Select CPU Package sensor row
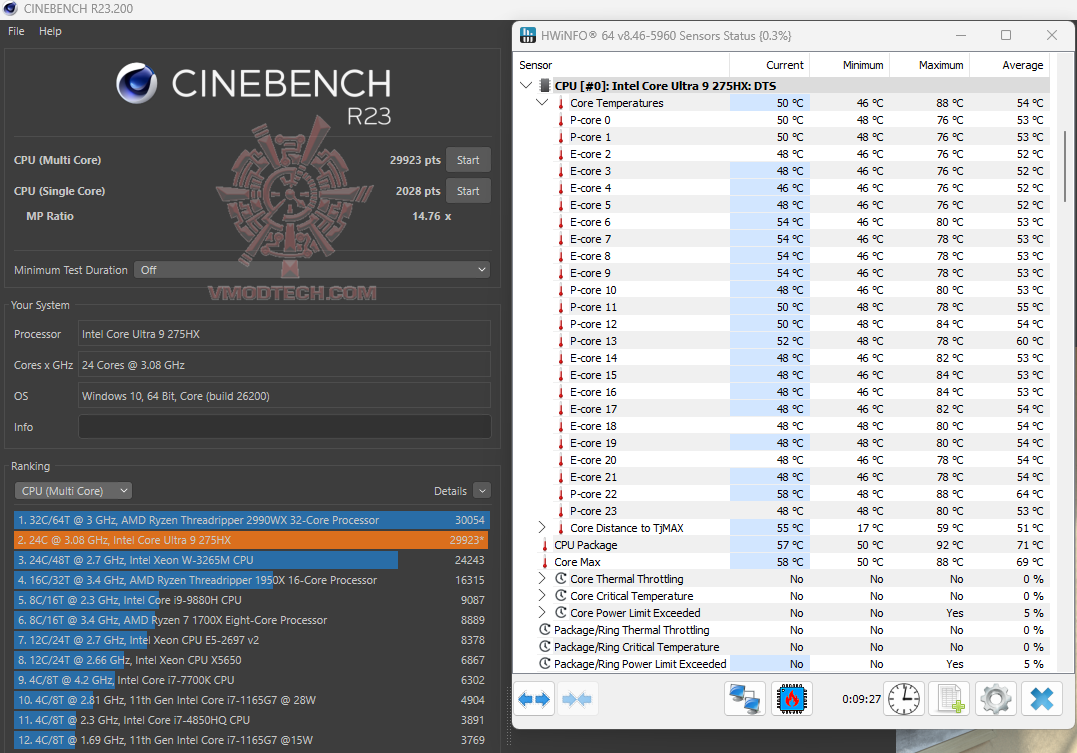 (783, 545)
